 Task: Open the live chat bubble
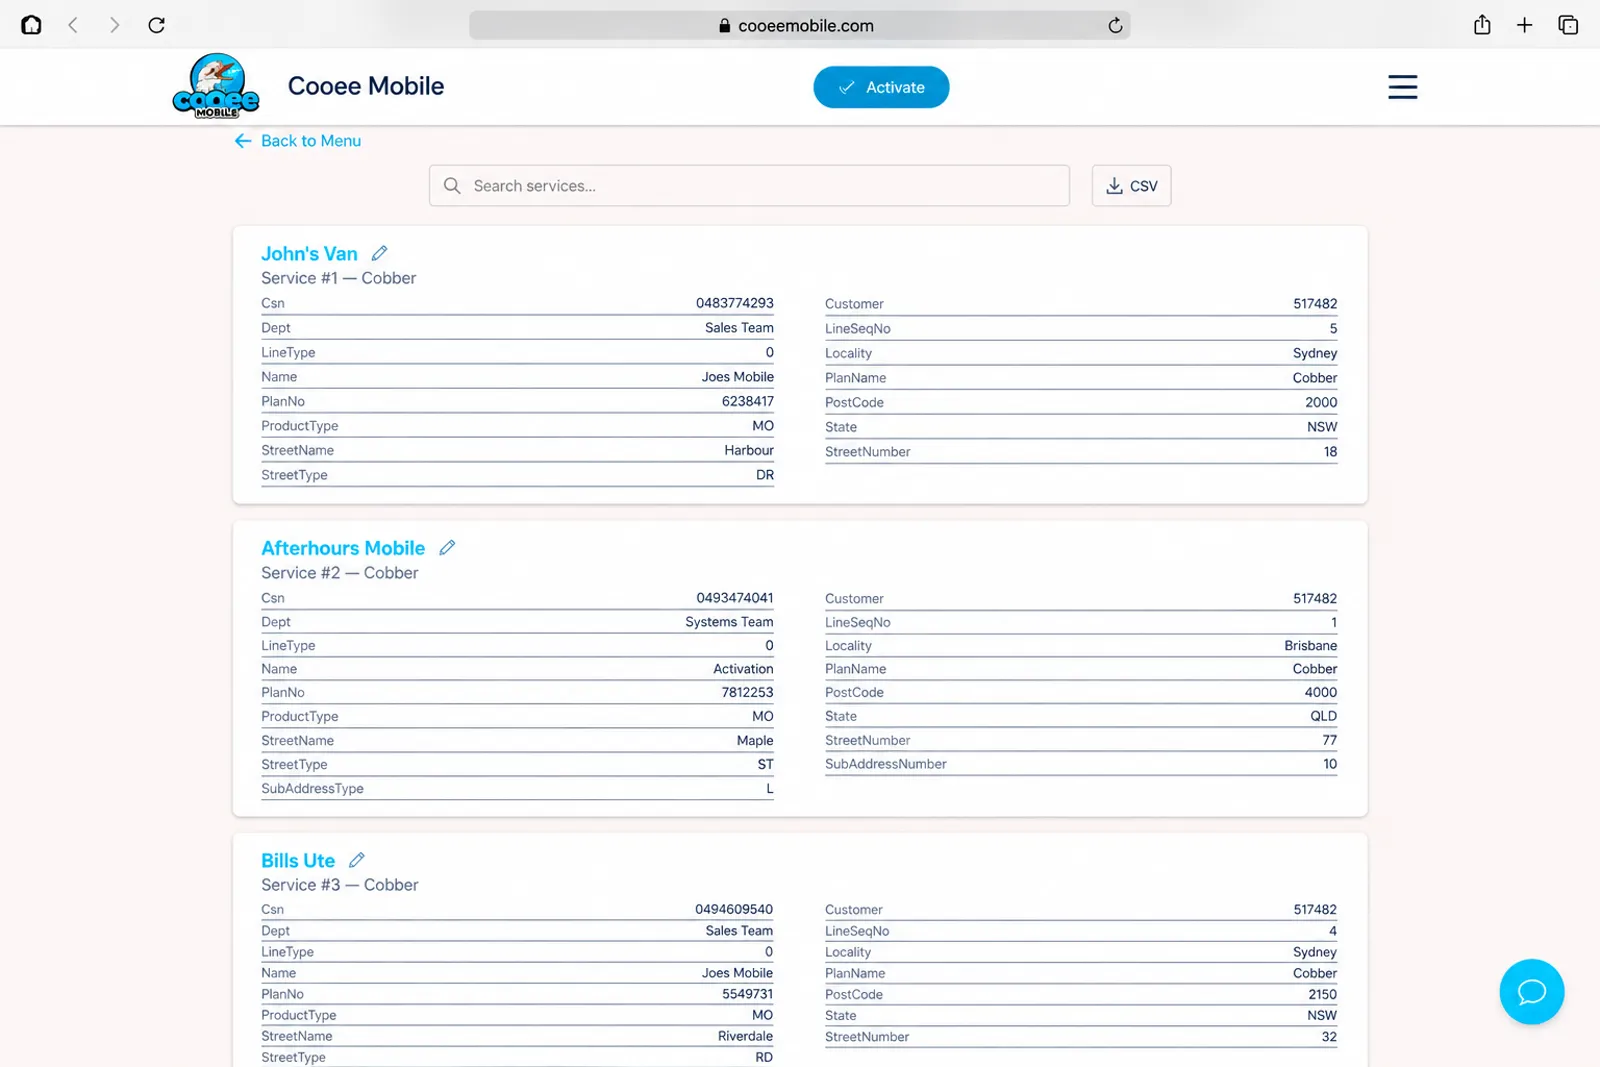pyautogui.click(x=1531, y=991)
